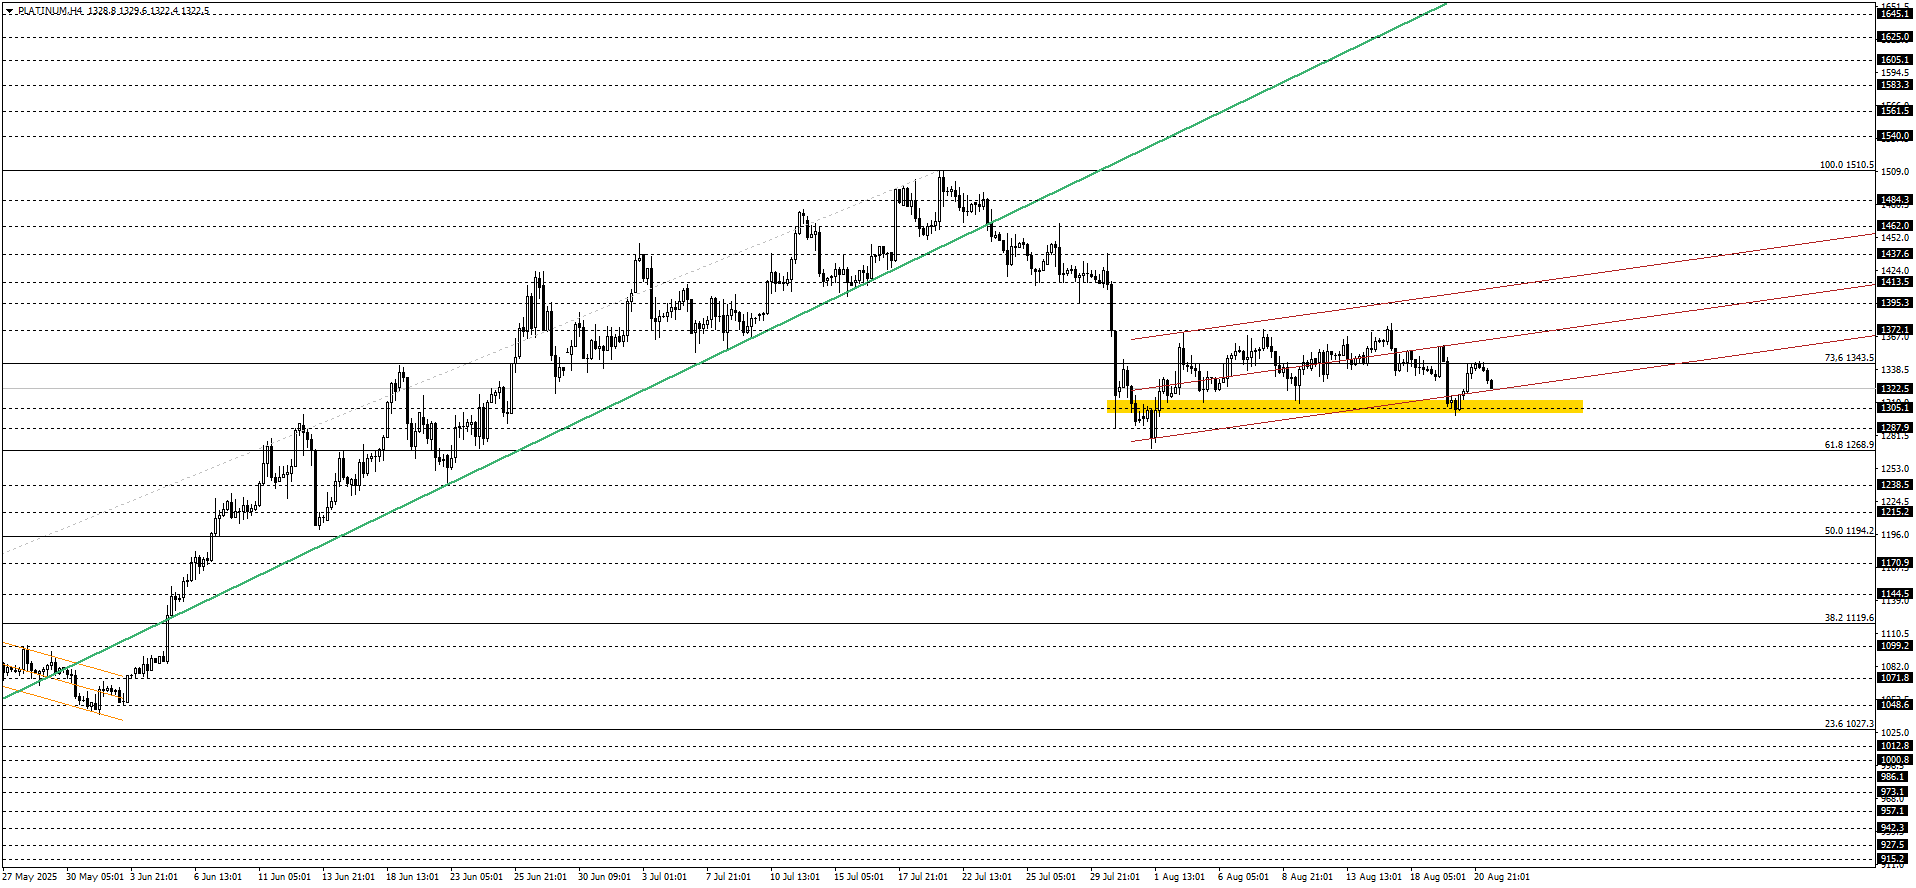Click the 1322.5 current price tag
Image resolution: width=1916 pixels, height=888 pixels.
1895,389
